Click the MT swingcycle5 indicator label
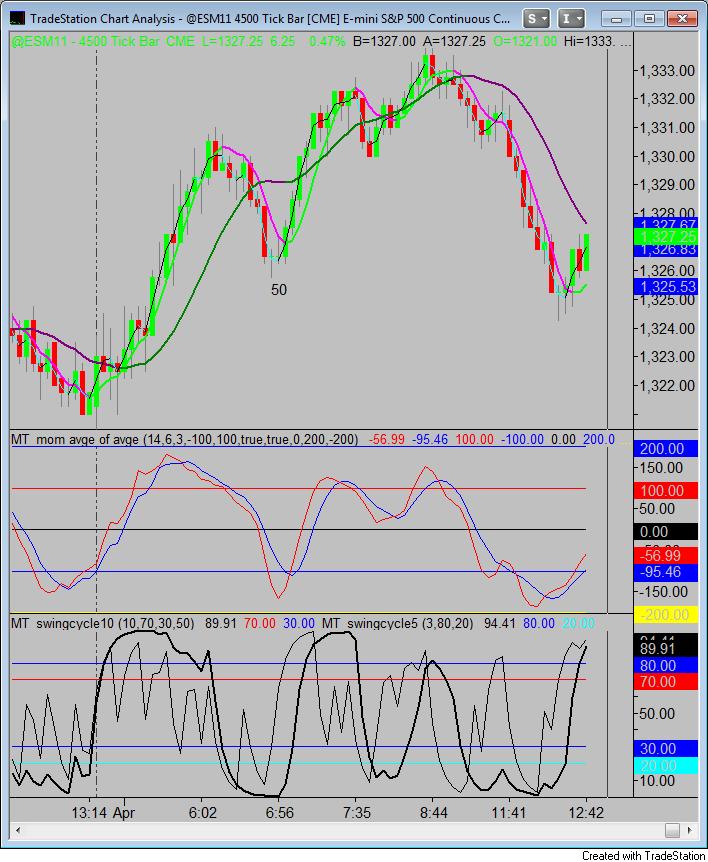This screenshot has width=708, height=862. pyautogui.click(x=397, y=623)
